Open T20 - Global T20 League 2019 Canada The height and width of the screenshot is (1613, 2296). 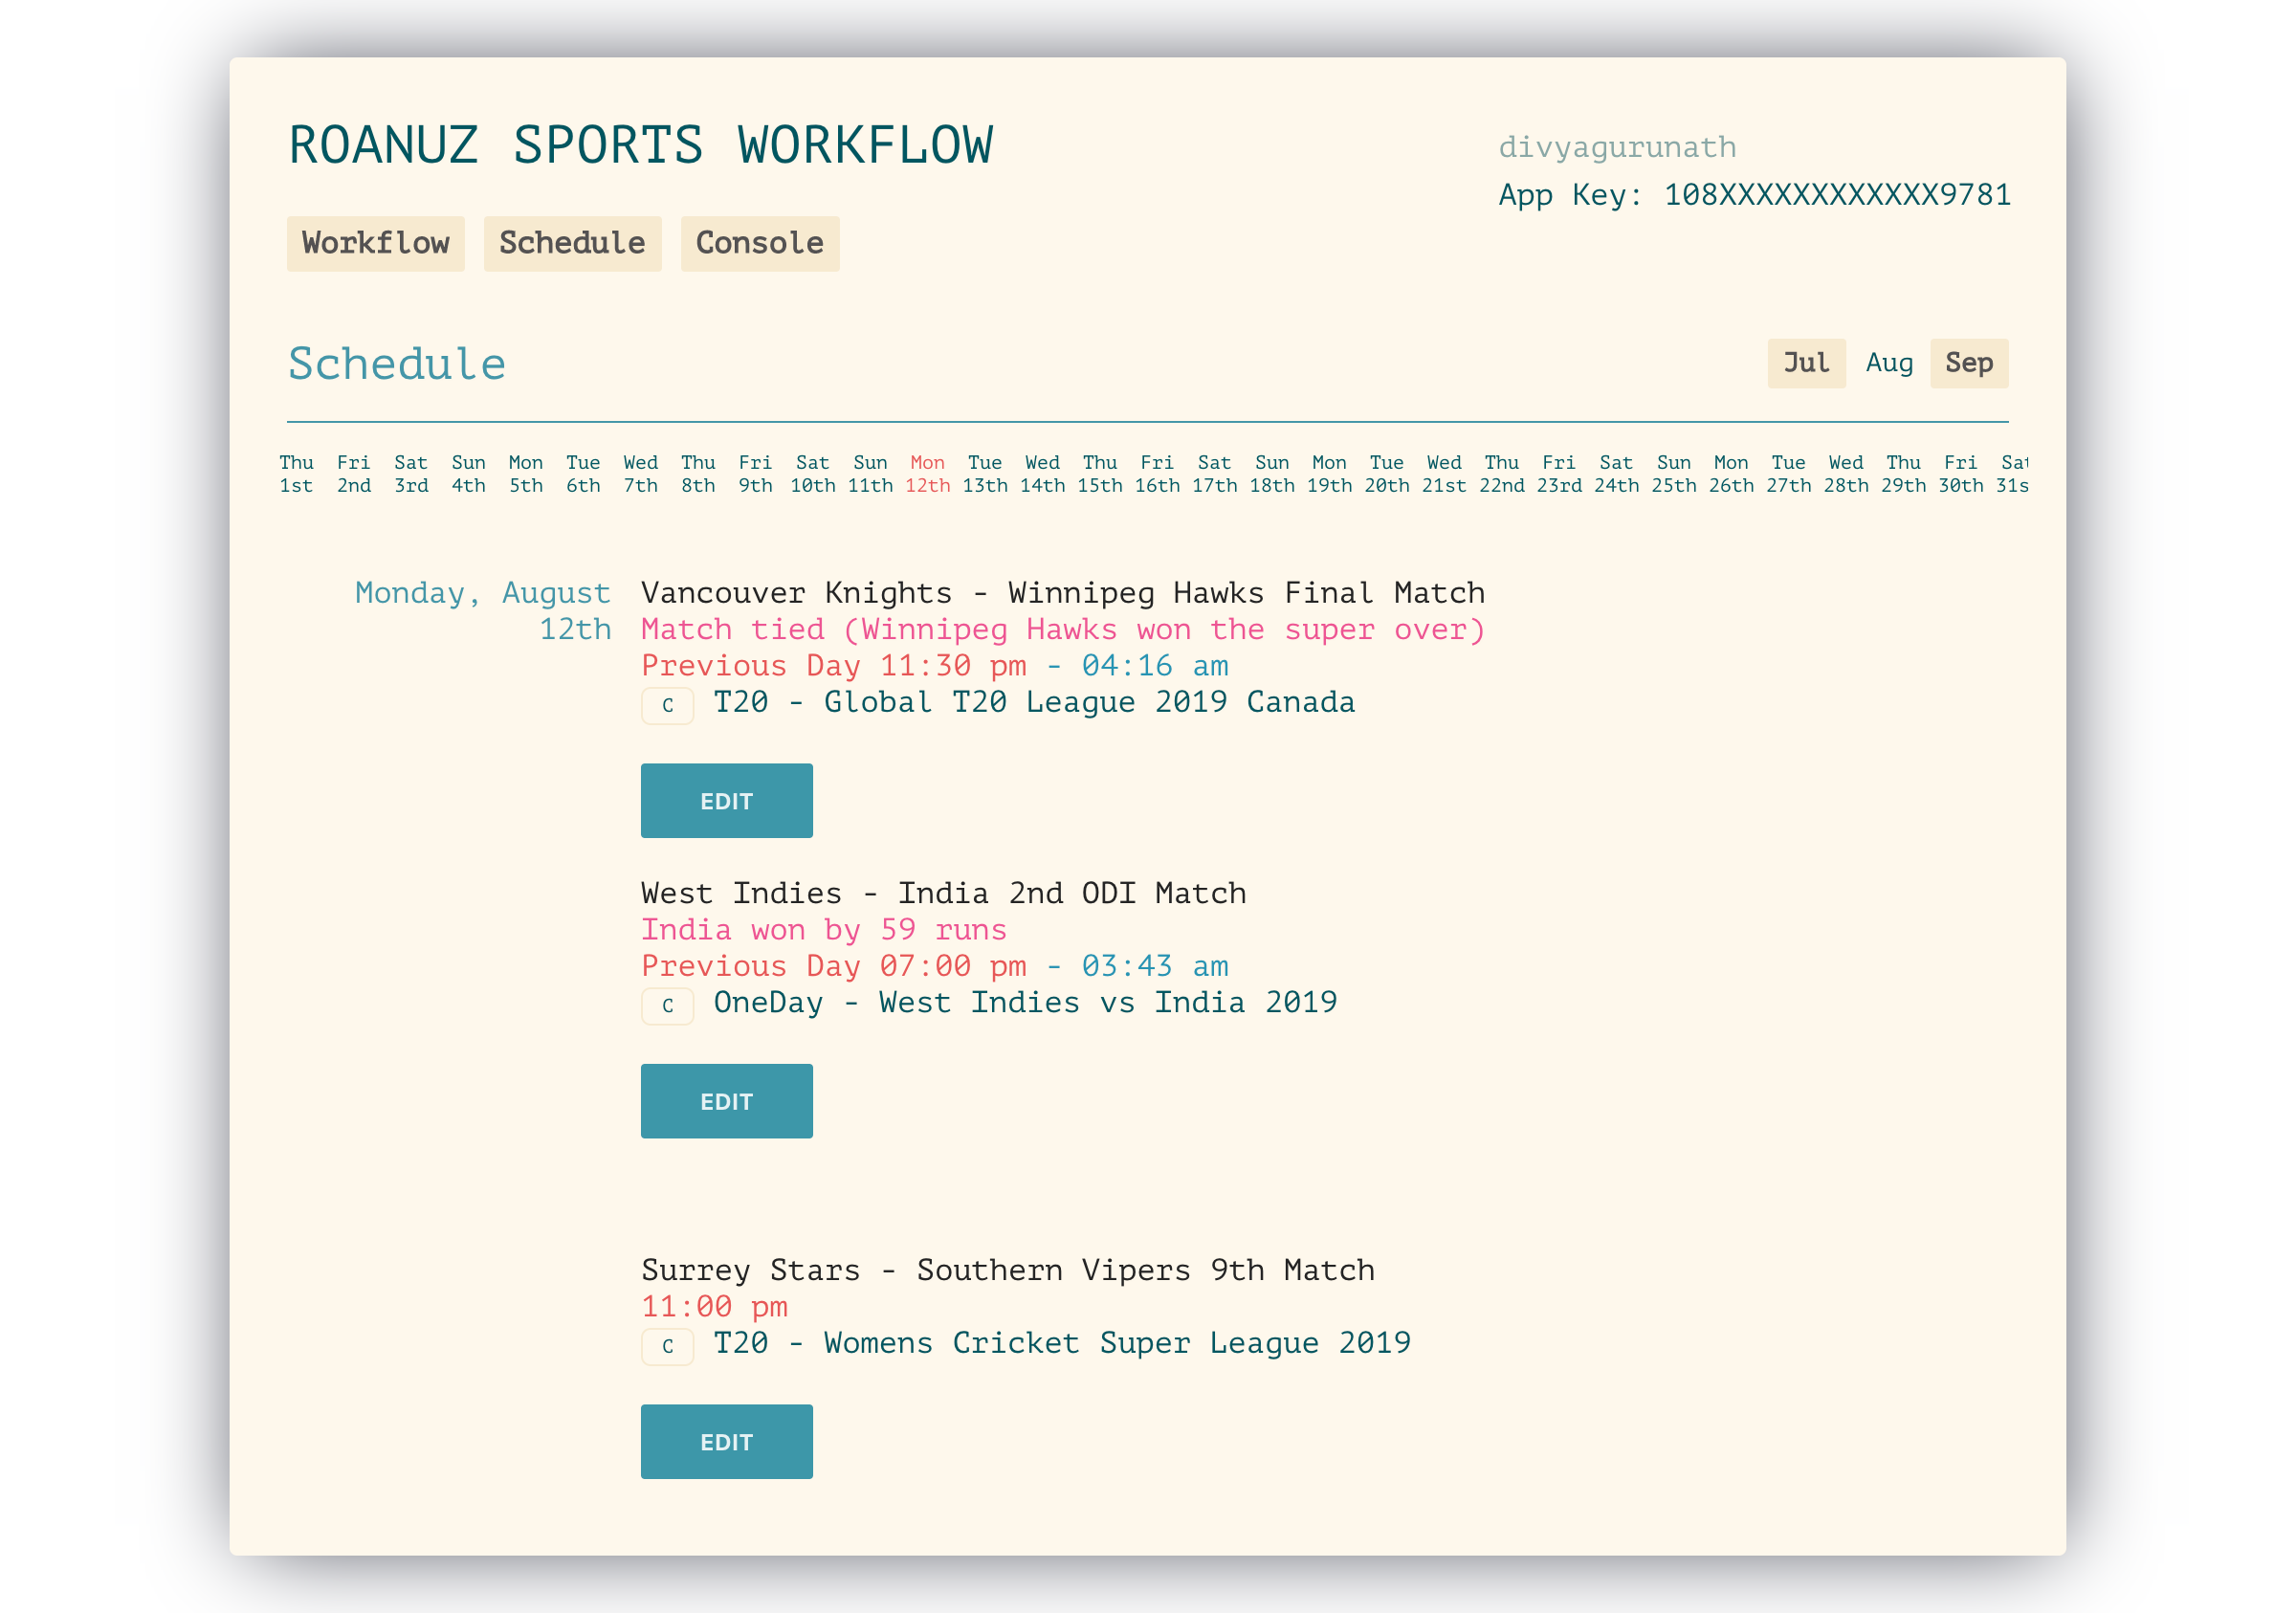click(x=1034, y=702)
